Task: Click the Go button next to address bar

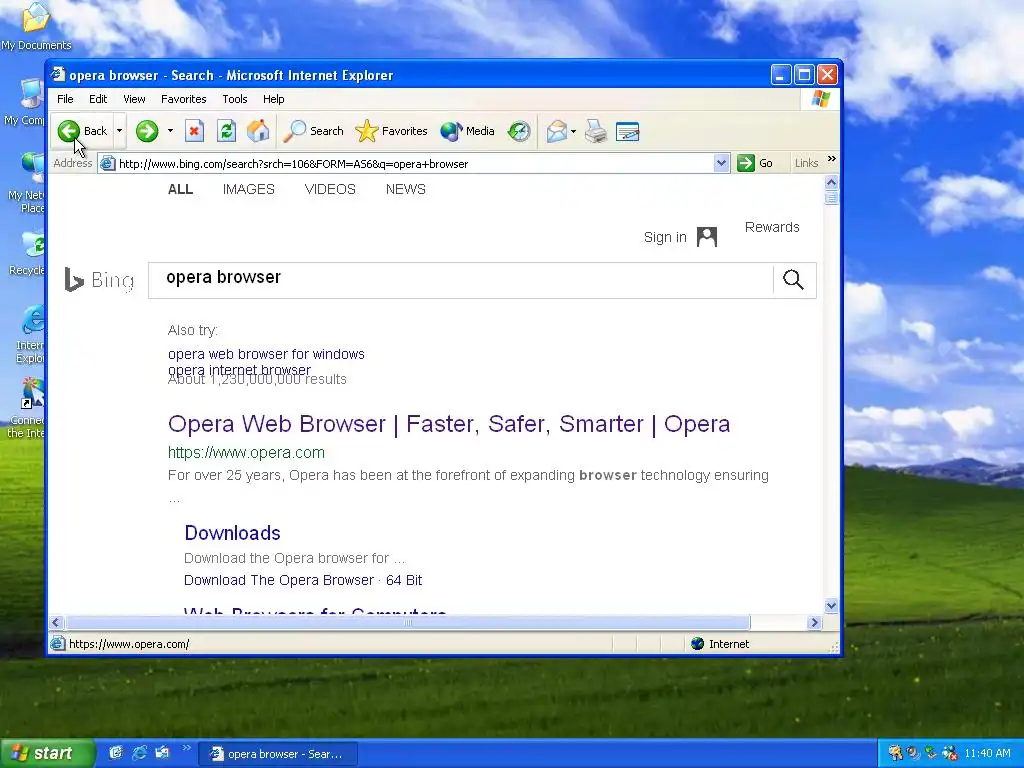Action: coord(756,163)
